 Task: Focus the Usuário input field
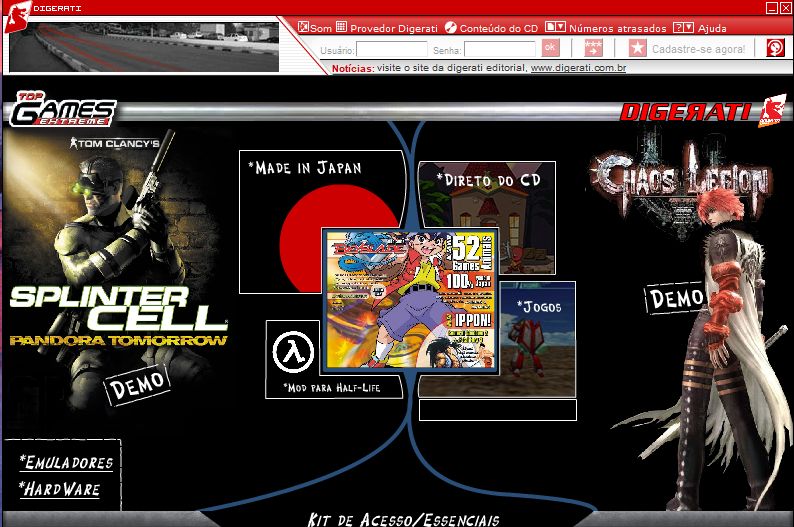point(392,50)
